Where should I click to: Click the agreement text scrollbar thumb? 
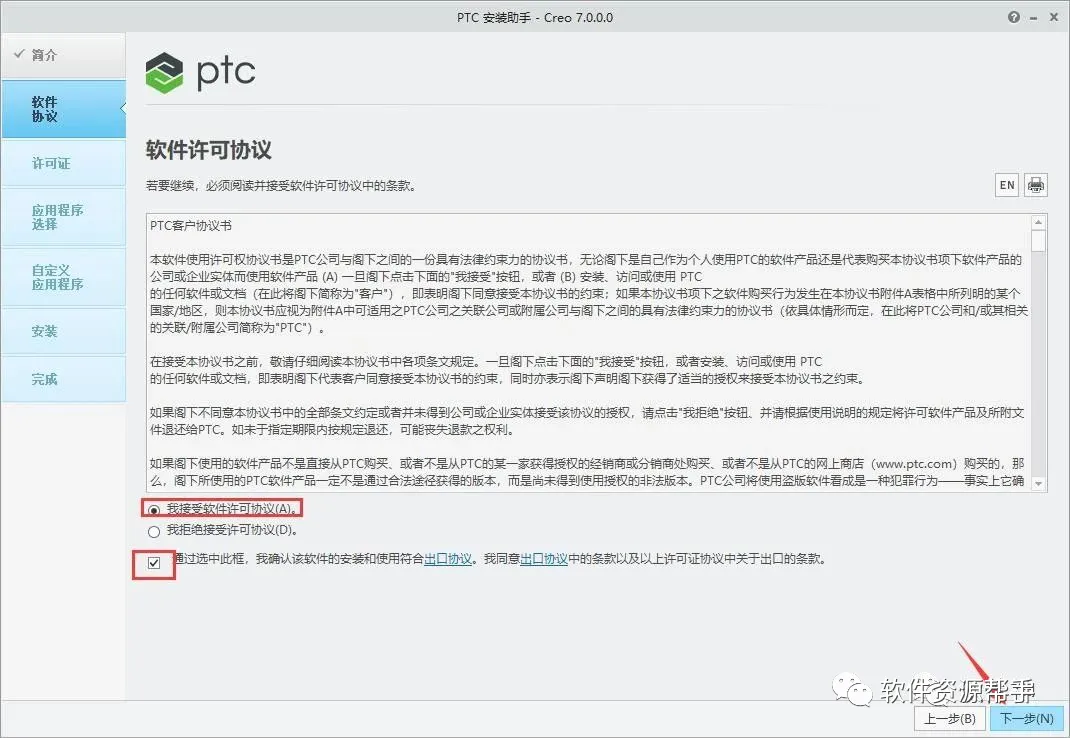tap(1038, 241)
